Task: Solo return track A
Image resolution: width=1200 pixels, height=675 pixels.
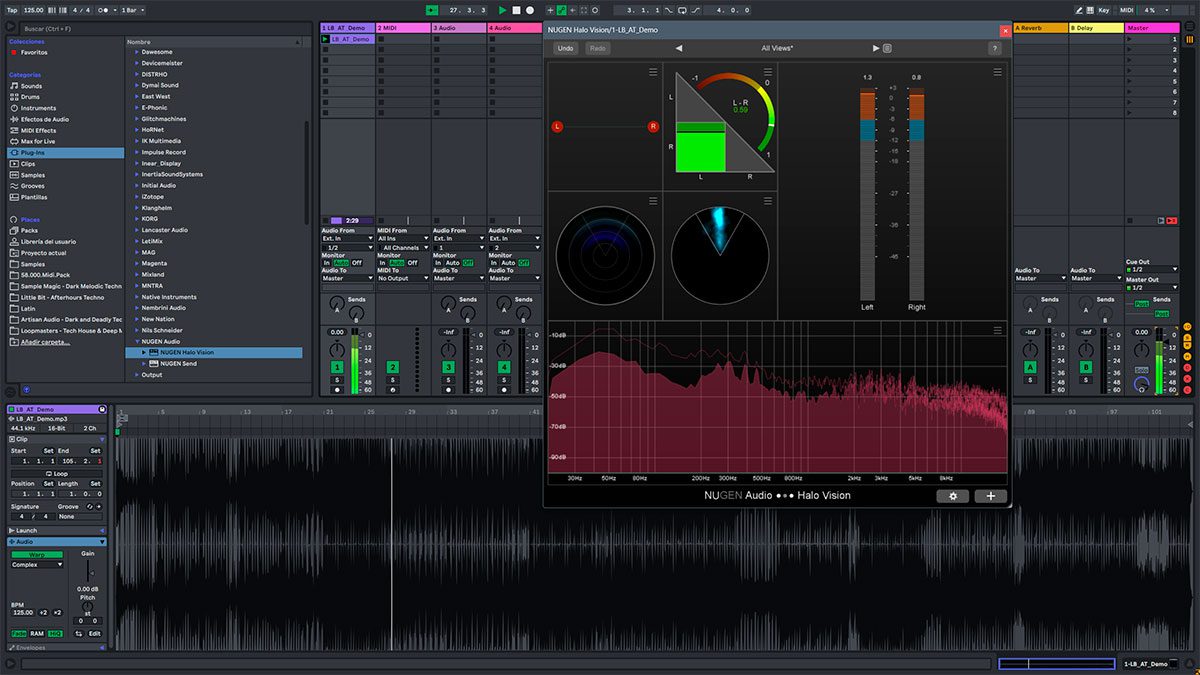Action: tap(1030, 381)
